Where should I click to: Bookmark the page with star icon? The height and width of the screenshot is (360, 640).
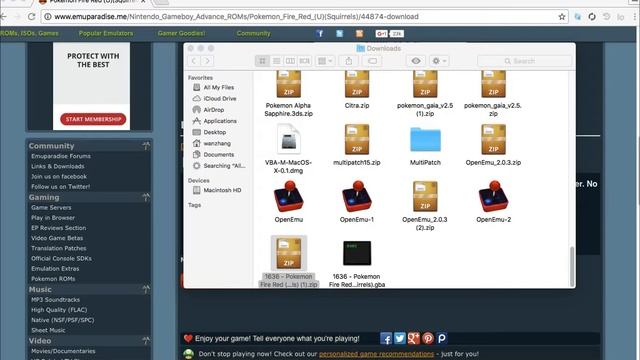click(562, 17)
